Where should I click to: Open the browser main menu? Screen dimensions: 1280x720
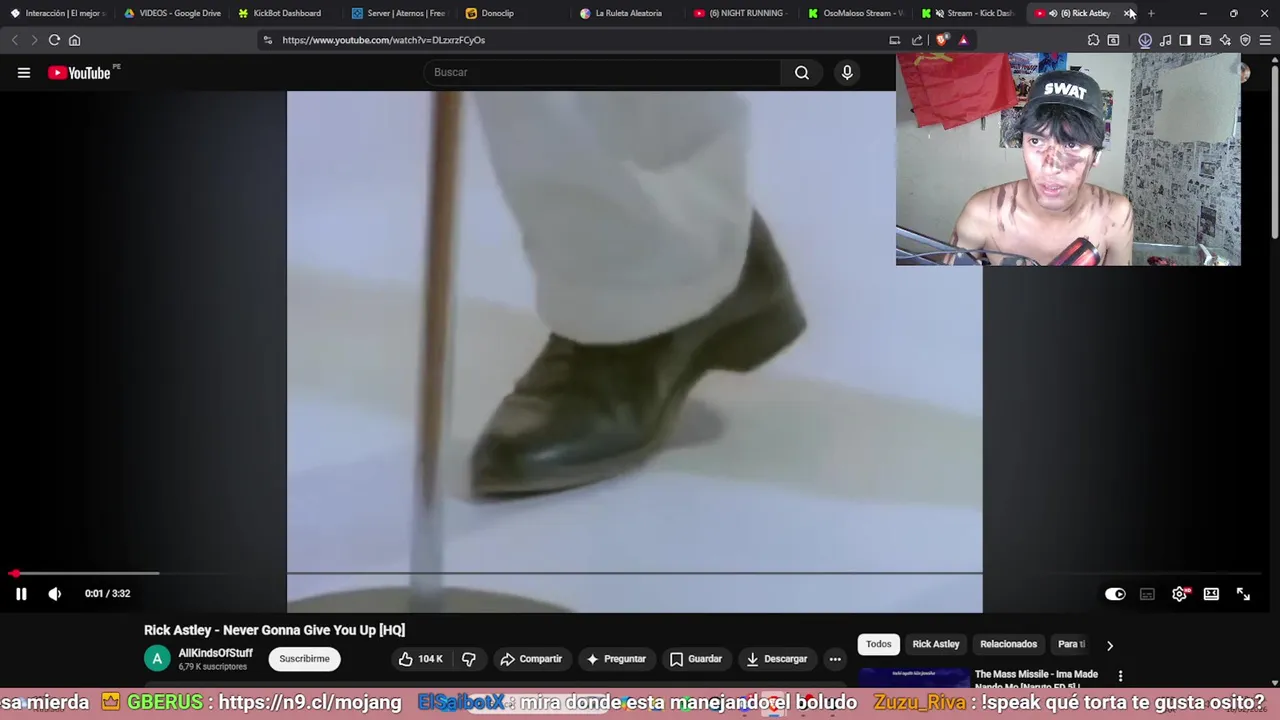click(1265, 40)
